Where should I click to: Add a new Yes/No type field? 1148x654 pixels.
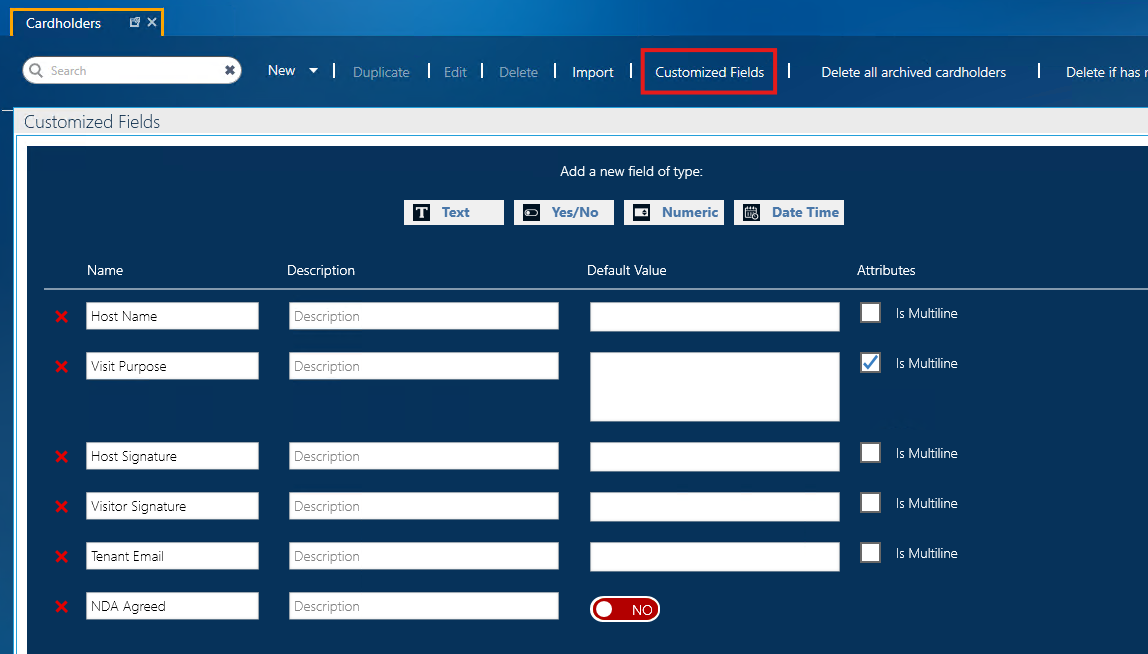(564, 212)
